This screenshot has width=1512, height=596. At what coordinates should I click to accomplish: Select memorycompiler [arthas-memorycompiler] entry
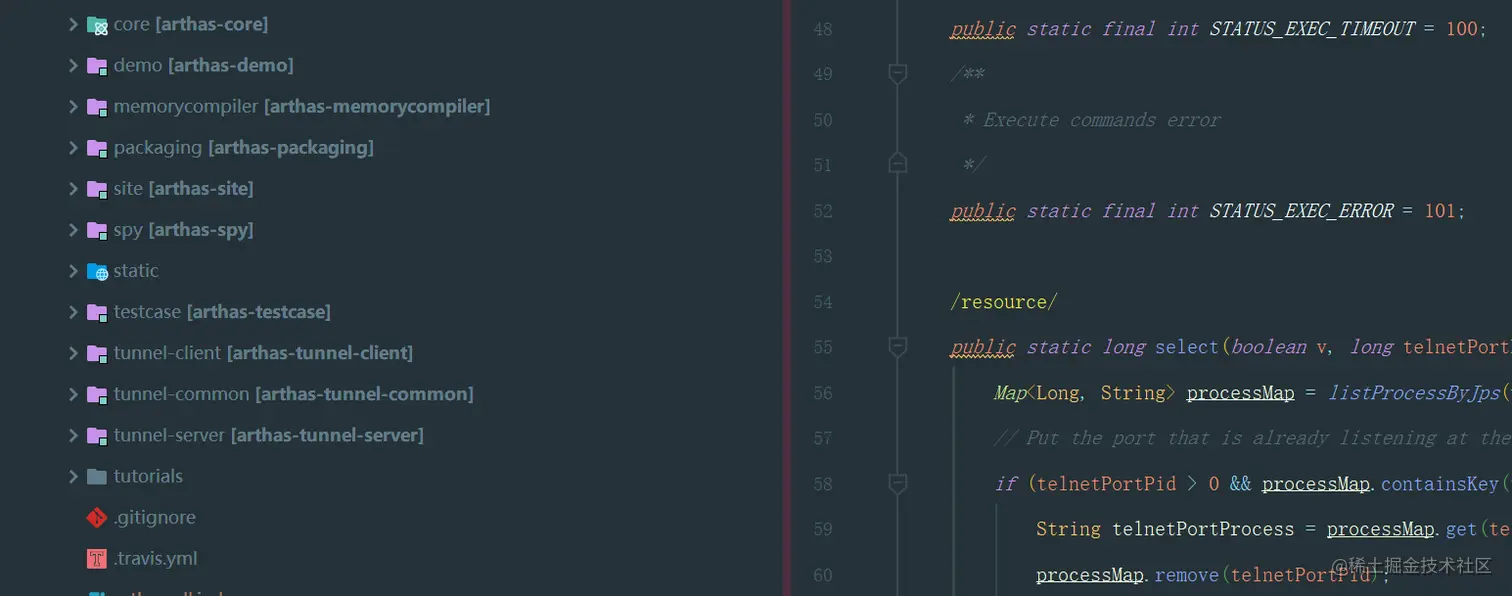(302, 106)
